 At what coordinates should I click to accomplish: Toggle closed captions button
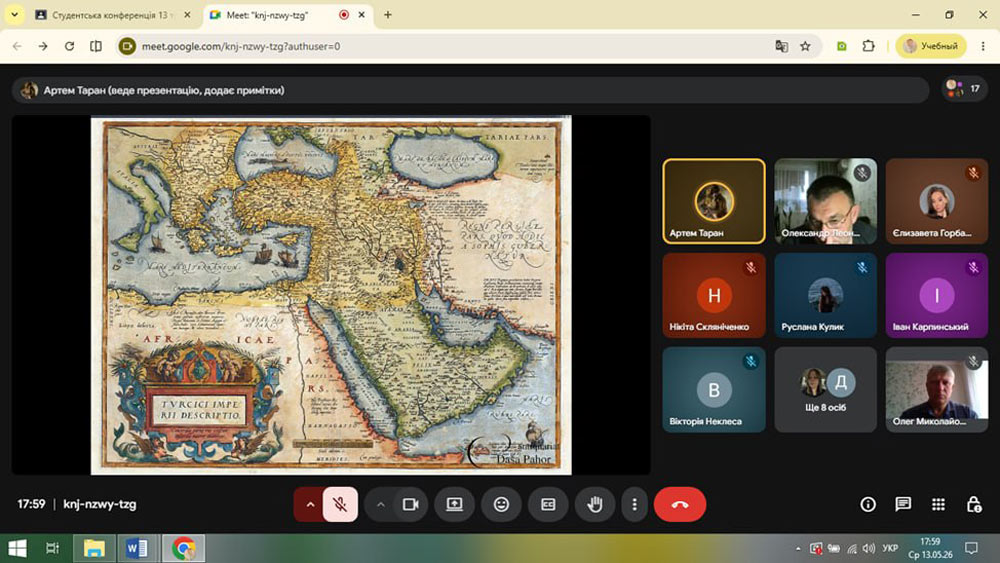point(548,504)
